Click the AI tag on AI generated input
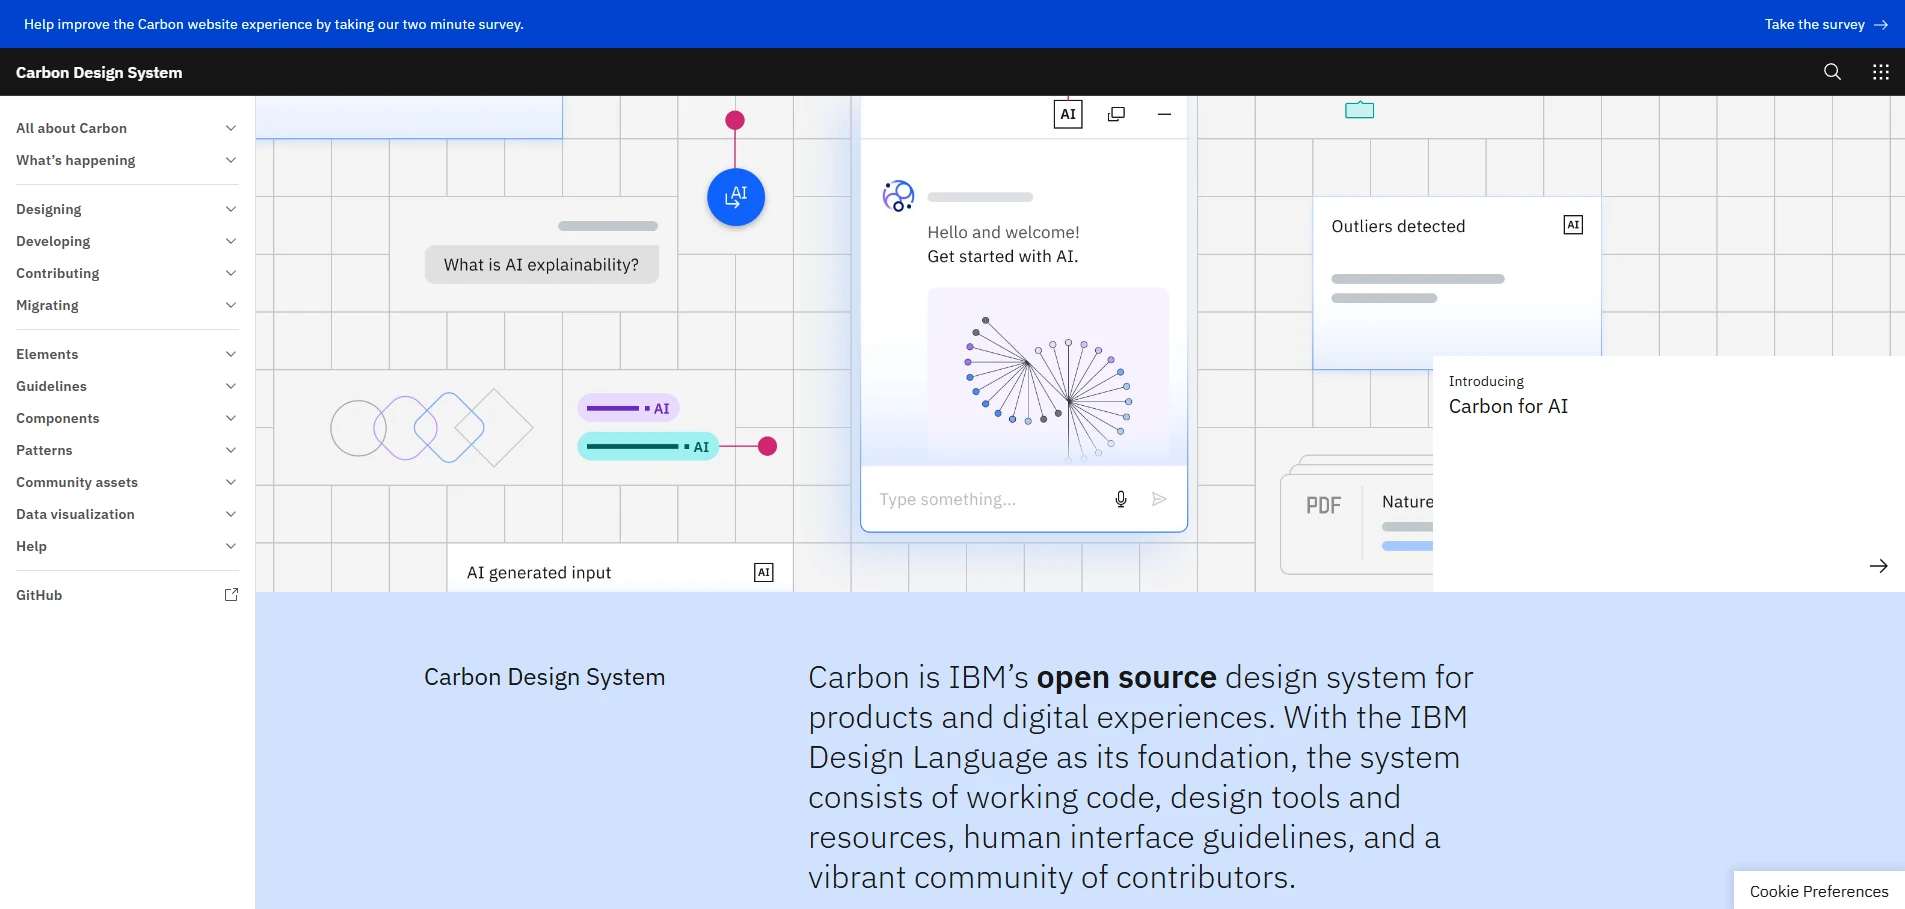Screen dimensions: 1905x909 [763, 572]
